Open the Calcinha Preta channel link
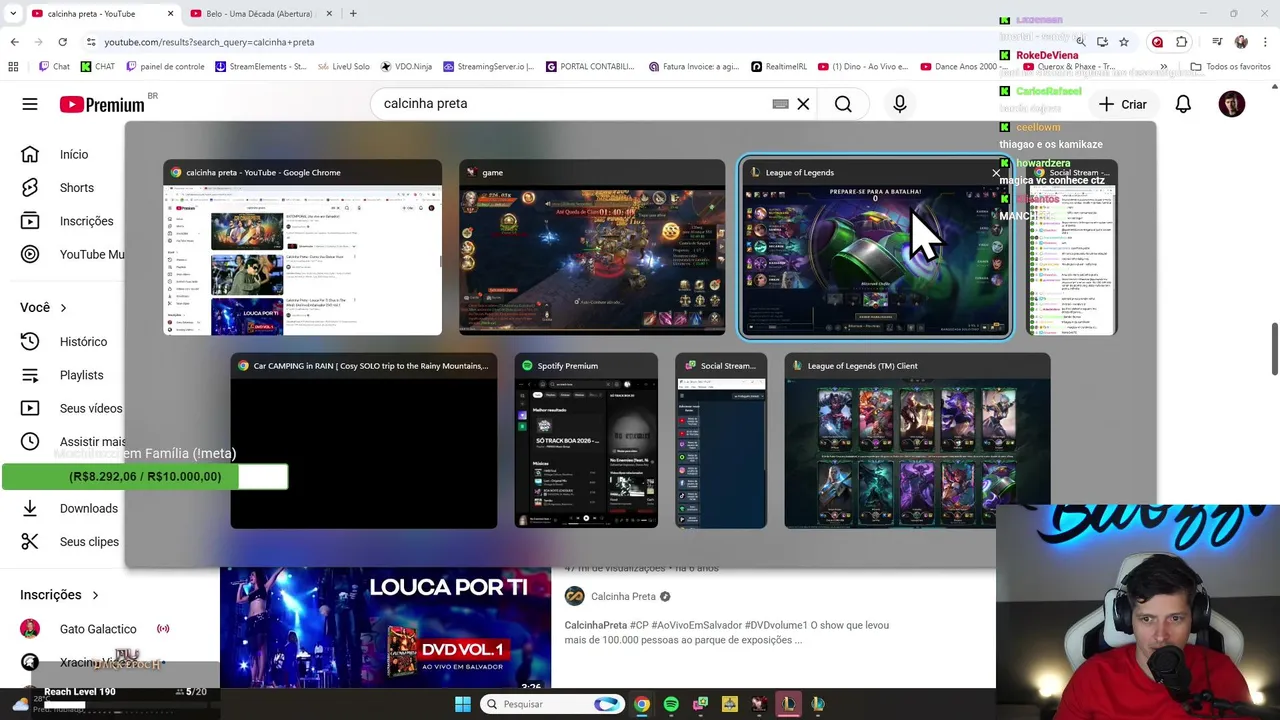The height and width of the screenshot is (720, 1280). click(623, 597)
